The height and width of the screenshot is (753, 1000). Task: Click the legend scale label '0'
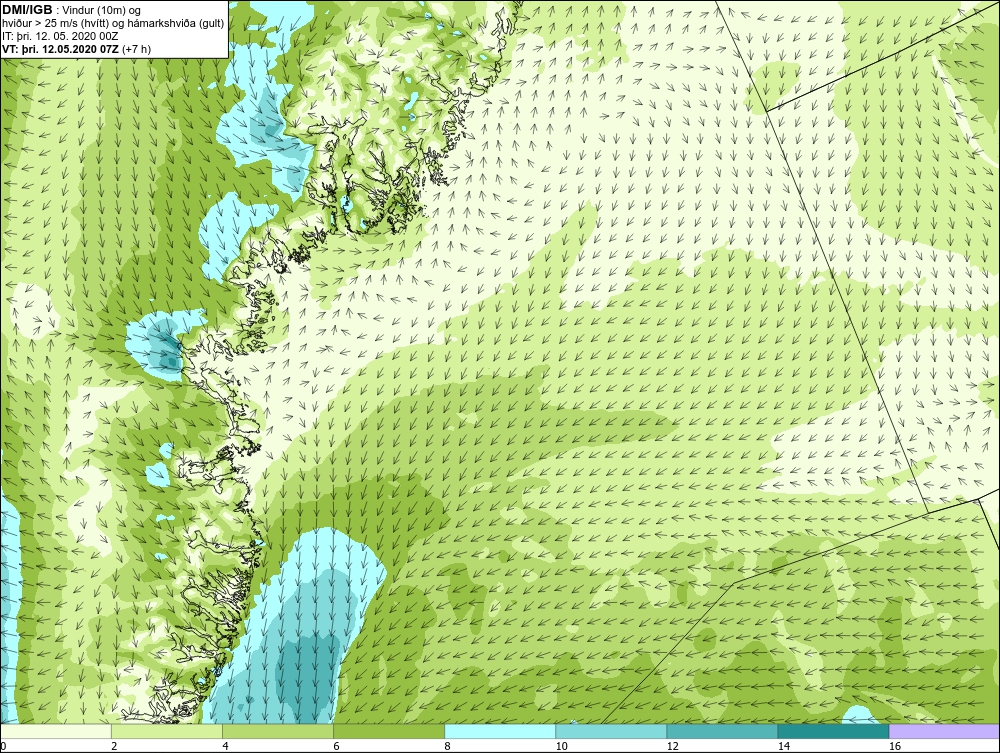[3, 746]
